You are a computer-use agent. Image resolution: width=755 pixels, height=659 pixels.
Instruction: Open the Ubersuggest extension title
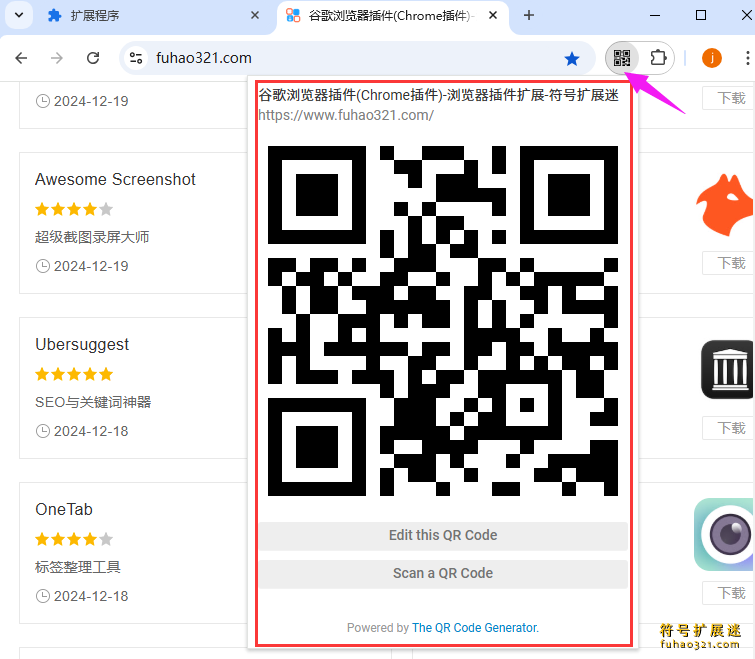(x=82, y=345)
